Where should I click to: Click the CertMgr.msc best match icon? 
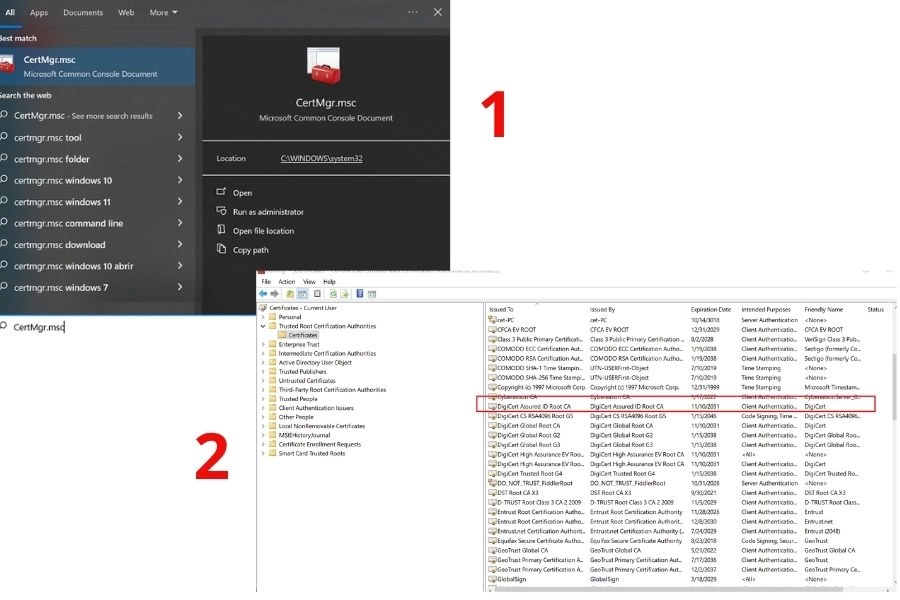[x=7, y=64]
